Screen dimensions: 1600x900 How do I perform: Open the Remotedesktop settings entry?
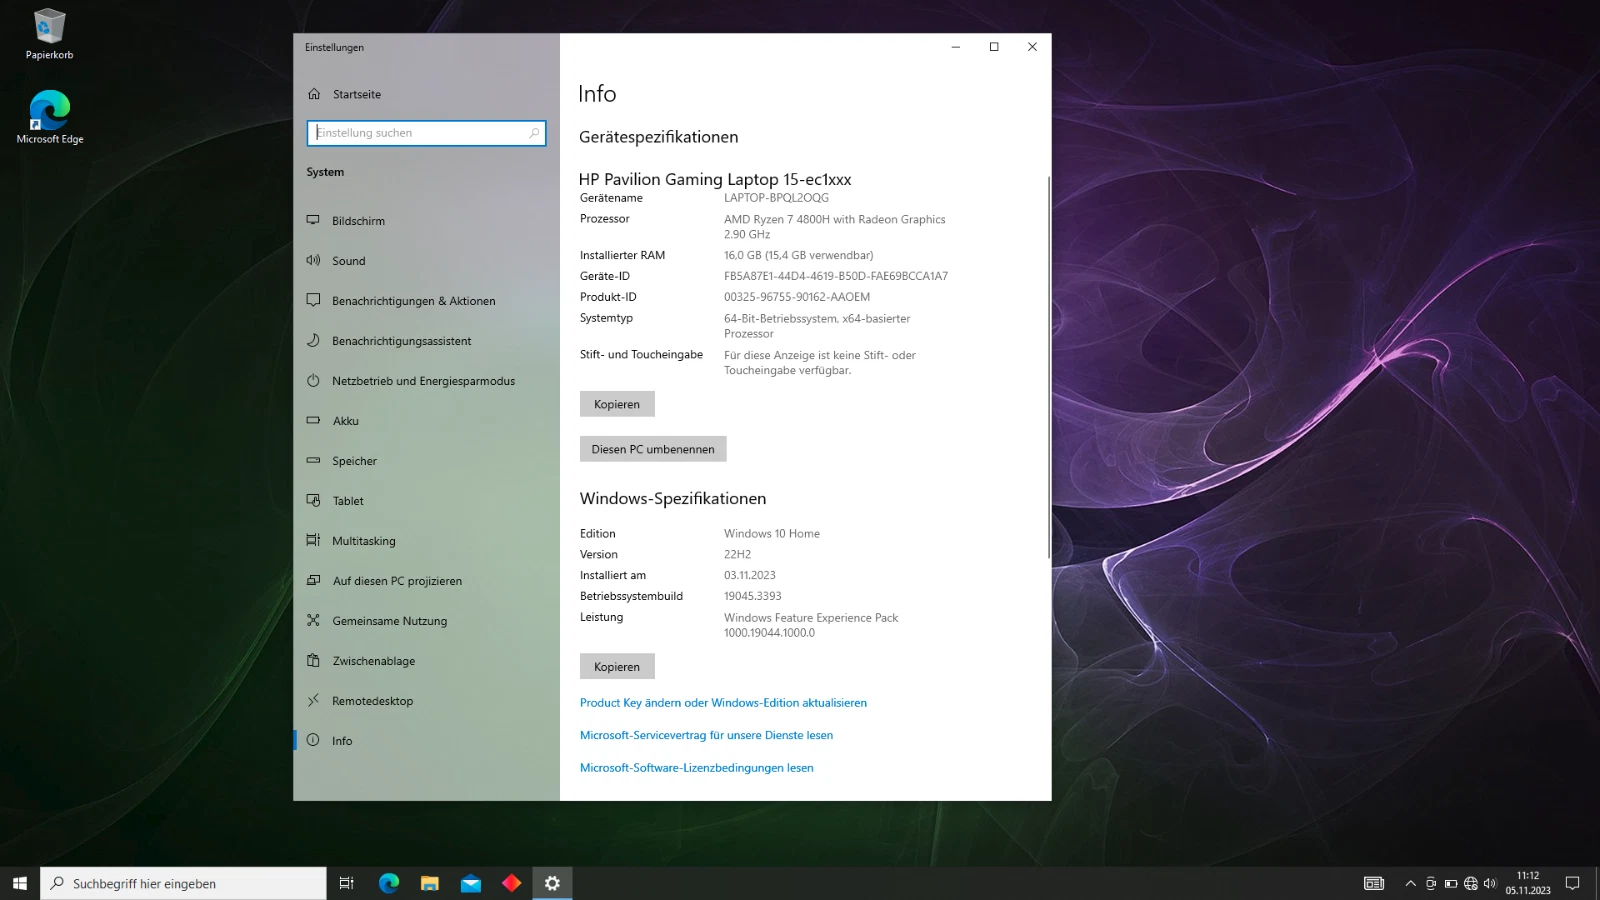pos(372,701)
